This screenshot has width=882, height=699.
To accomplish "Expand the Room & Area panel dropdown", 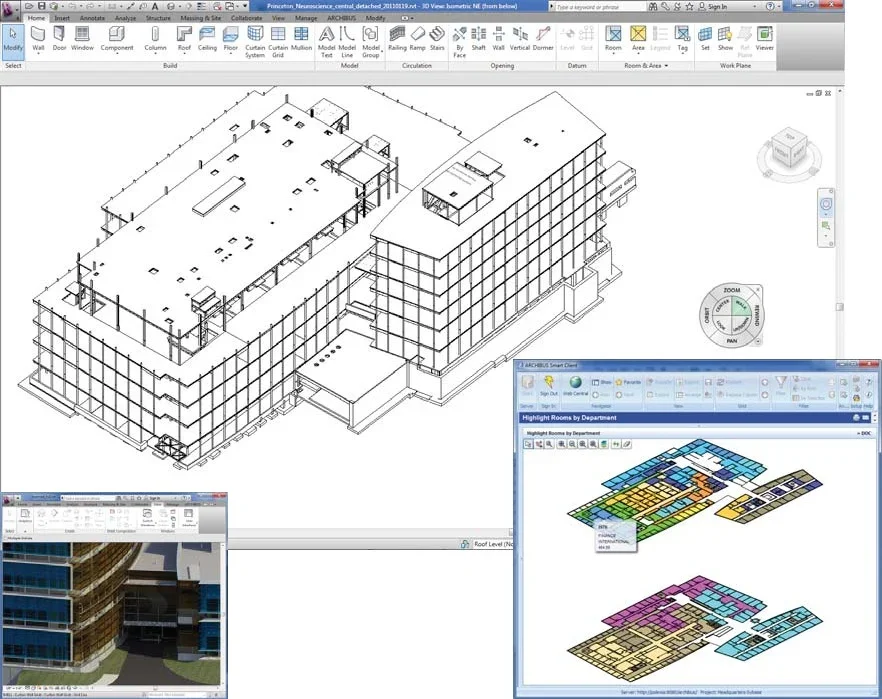I will point(667,66).
